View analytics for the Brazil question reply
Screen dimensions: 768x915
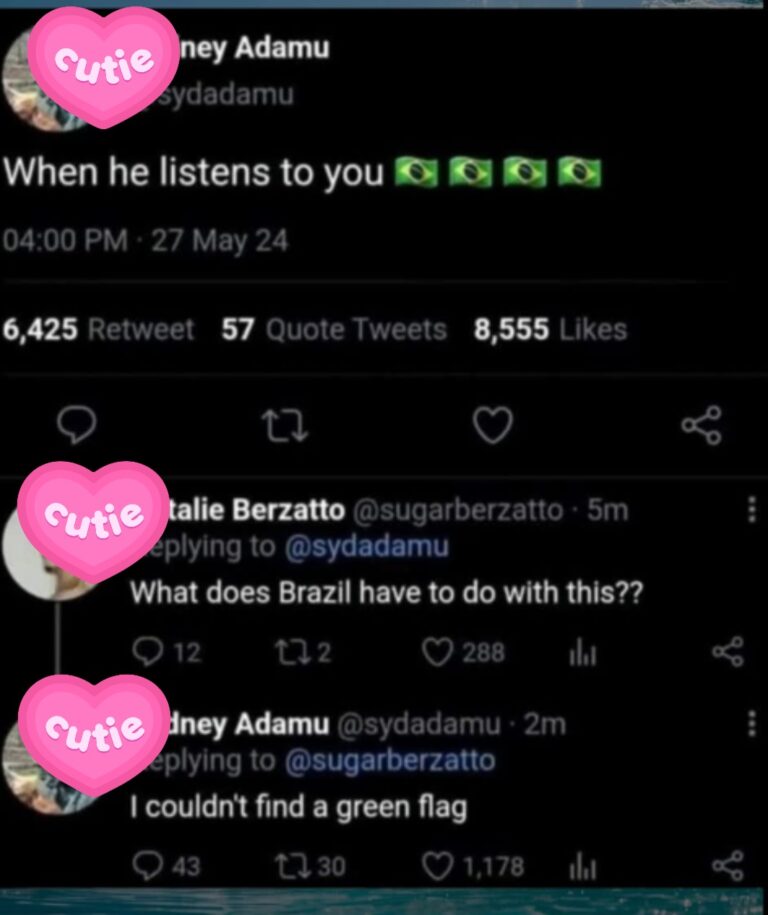[582, 653]
